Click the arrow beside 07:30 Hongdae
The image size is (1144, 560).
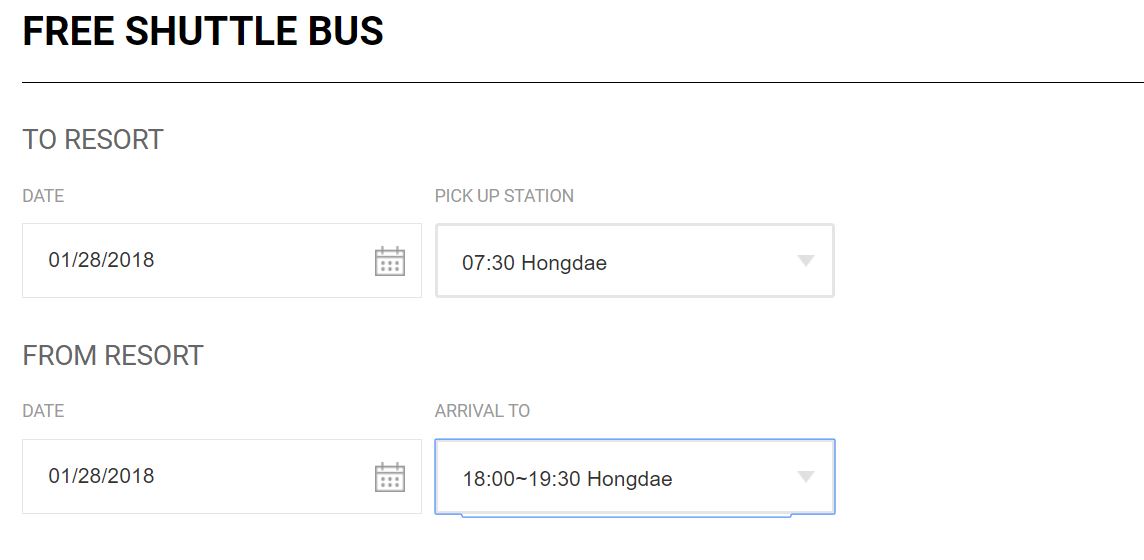click(806, 261)
